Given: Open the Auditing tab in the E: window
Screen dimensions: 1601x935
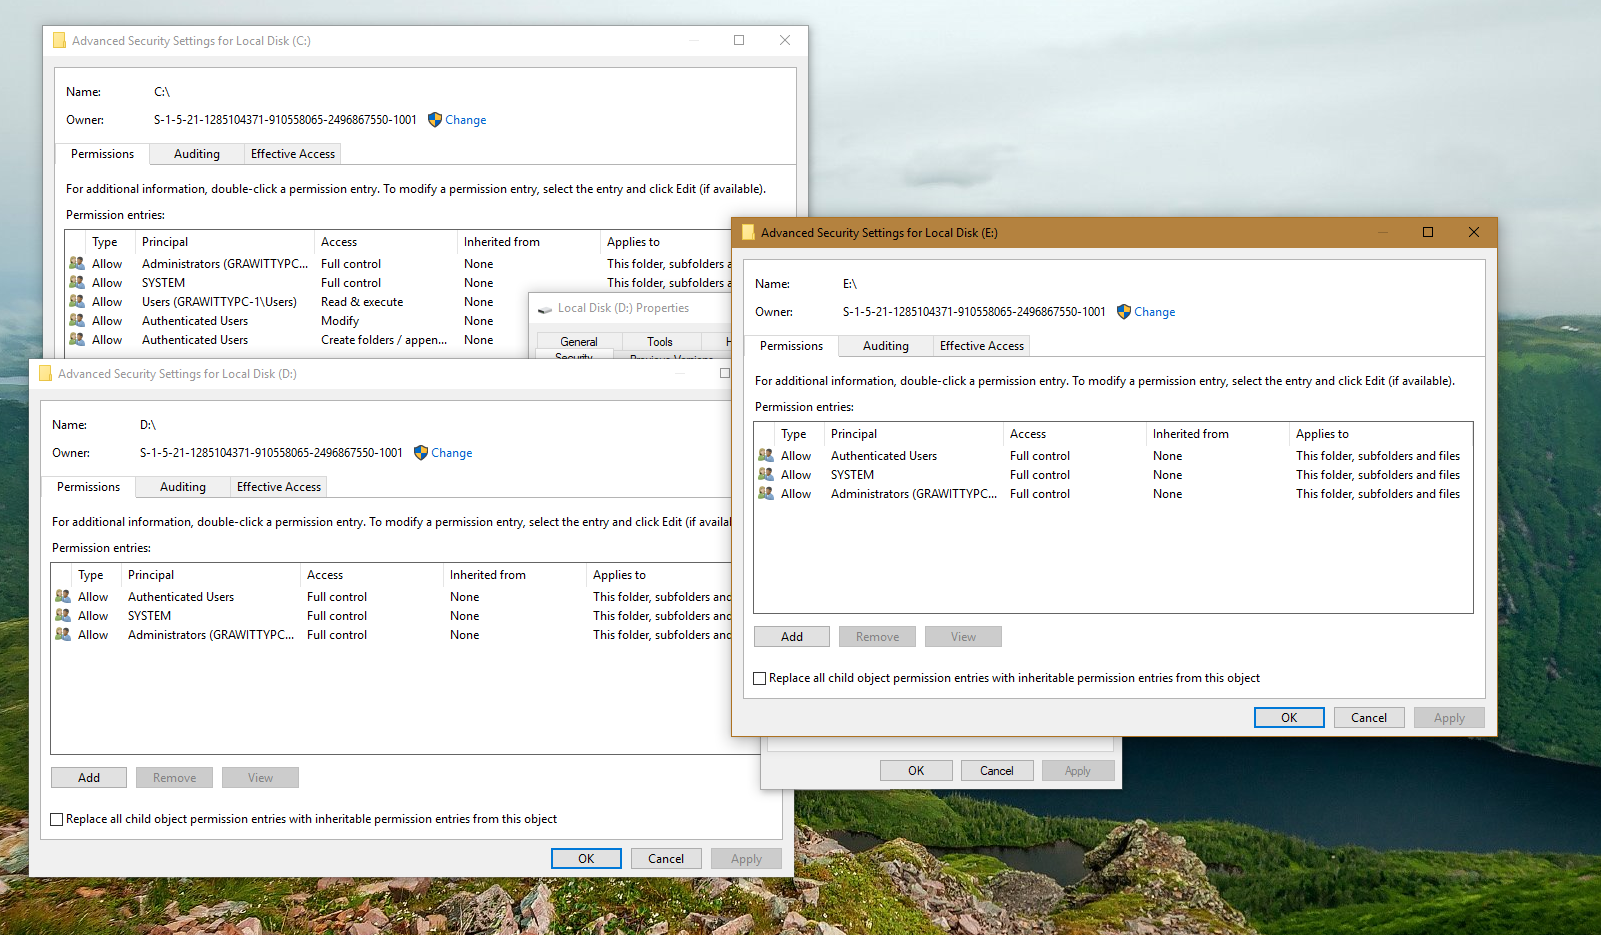Looking at the screenshot, I should 886,346.
